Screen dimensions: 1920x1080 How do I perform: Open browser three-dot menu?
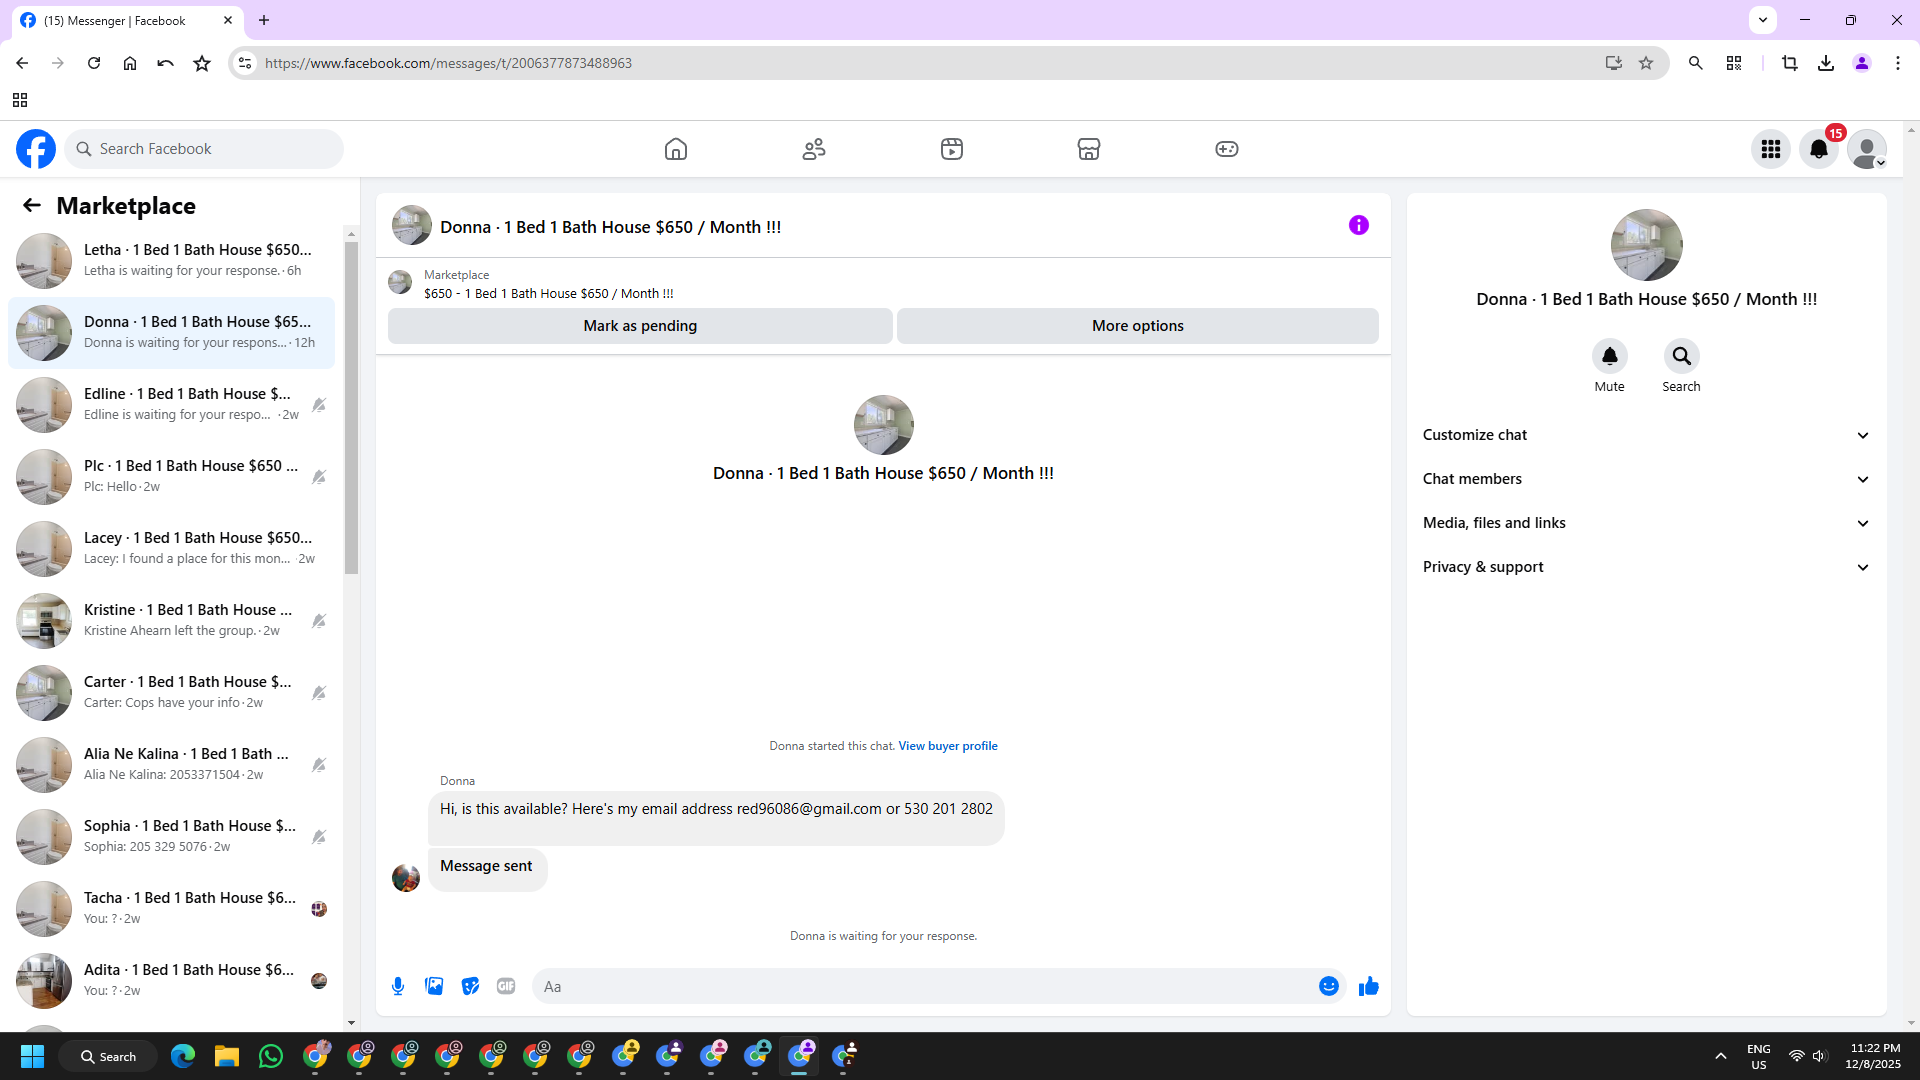point(1898,63)
